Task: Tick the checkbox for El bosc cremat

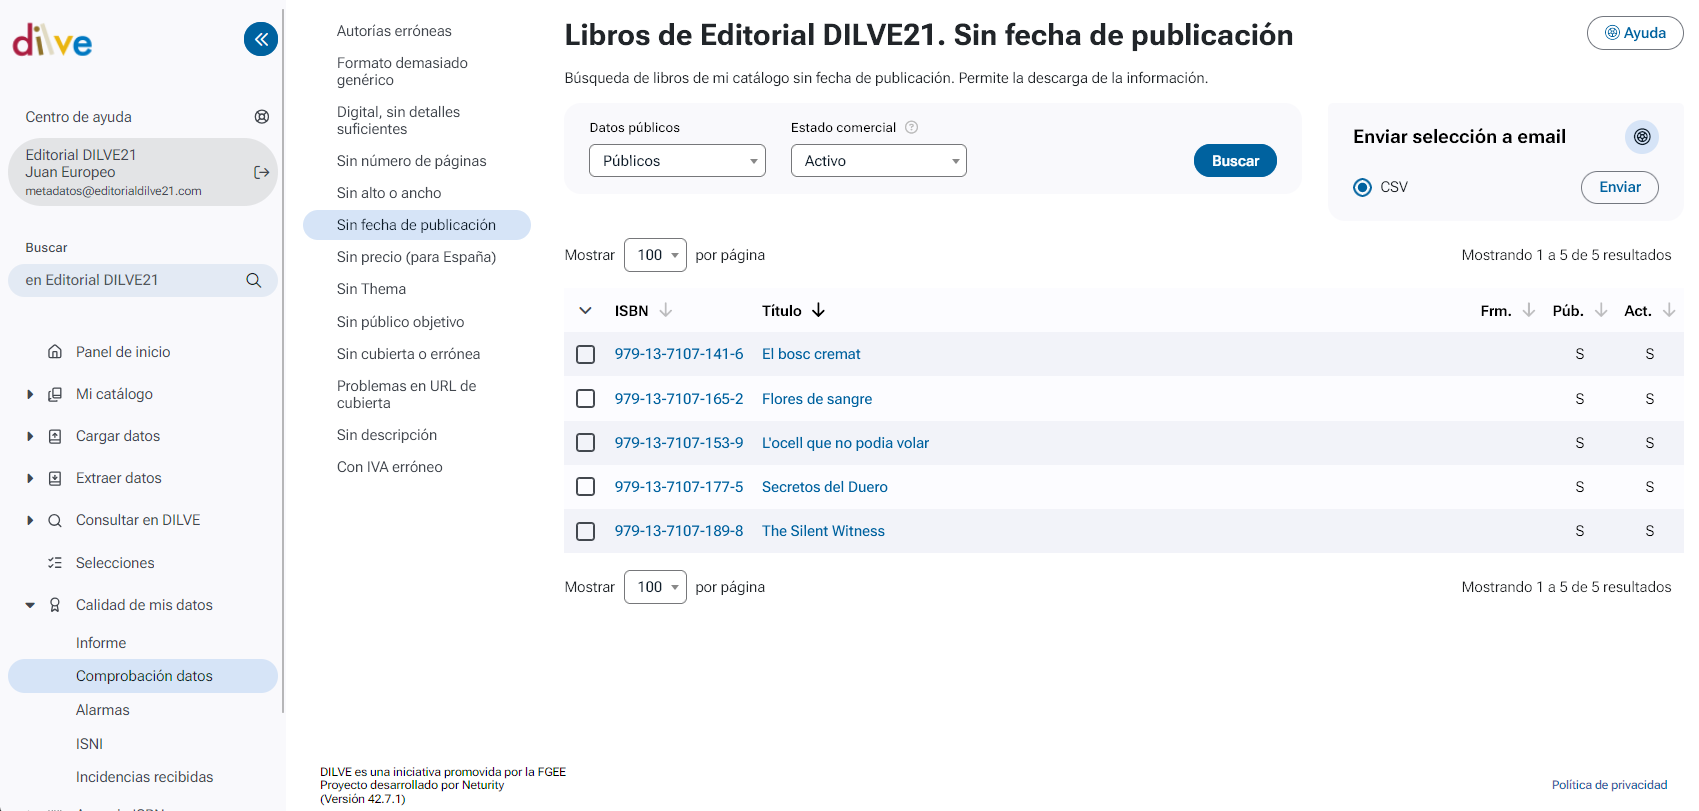Action: point(586,355)
